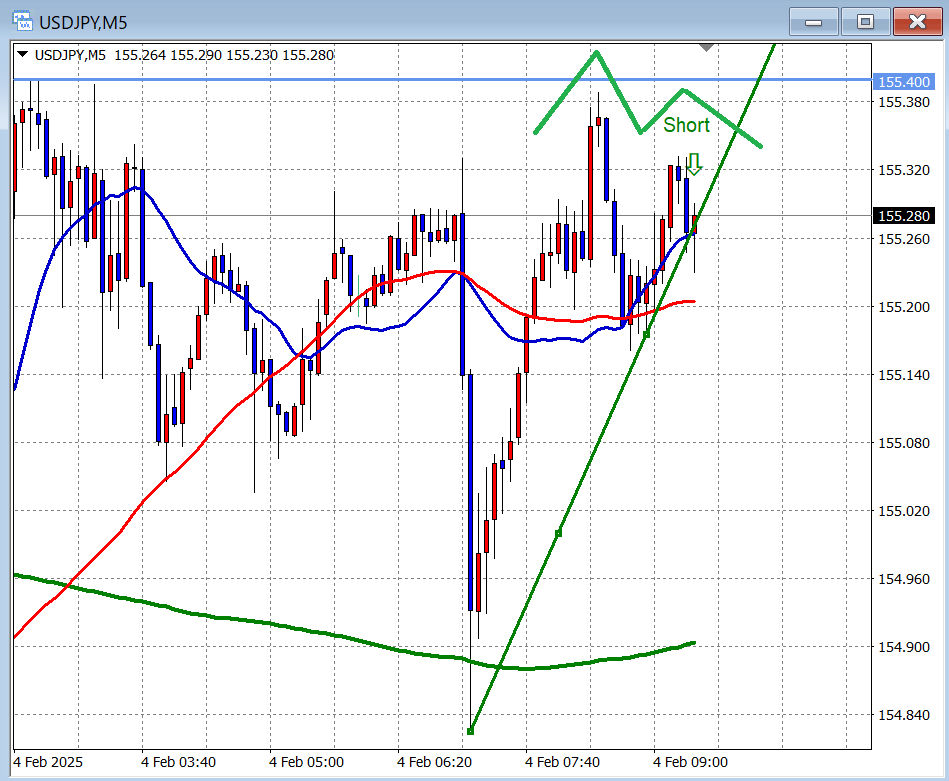Select the blue 155.400 price level tag

point(903,80)
